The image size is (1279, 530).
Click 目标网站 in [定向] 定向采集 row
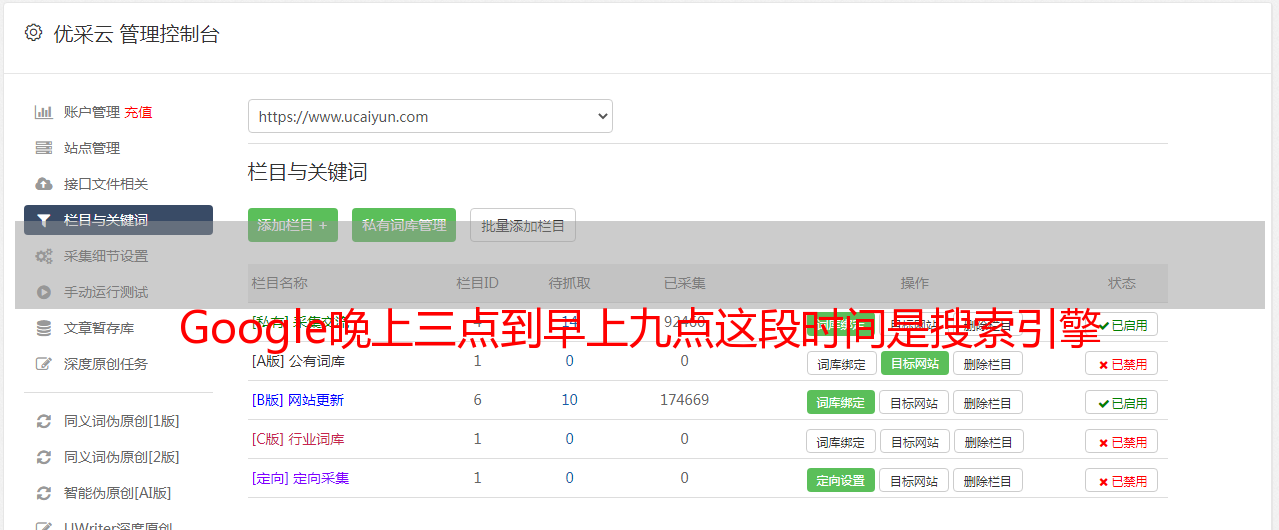click(x=914, y=480)
